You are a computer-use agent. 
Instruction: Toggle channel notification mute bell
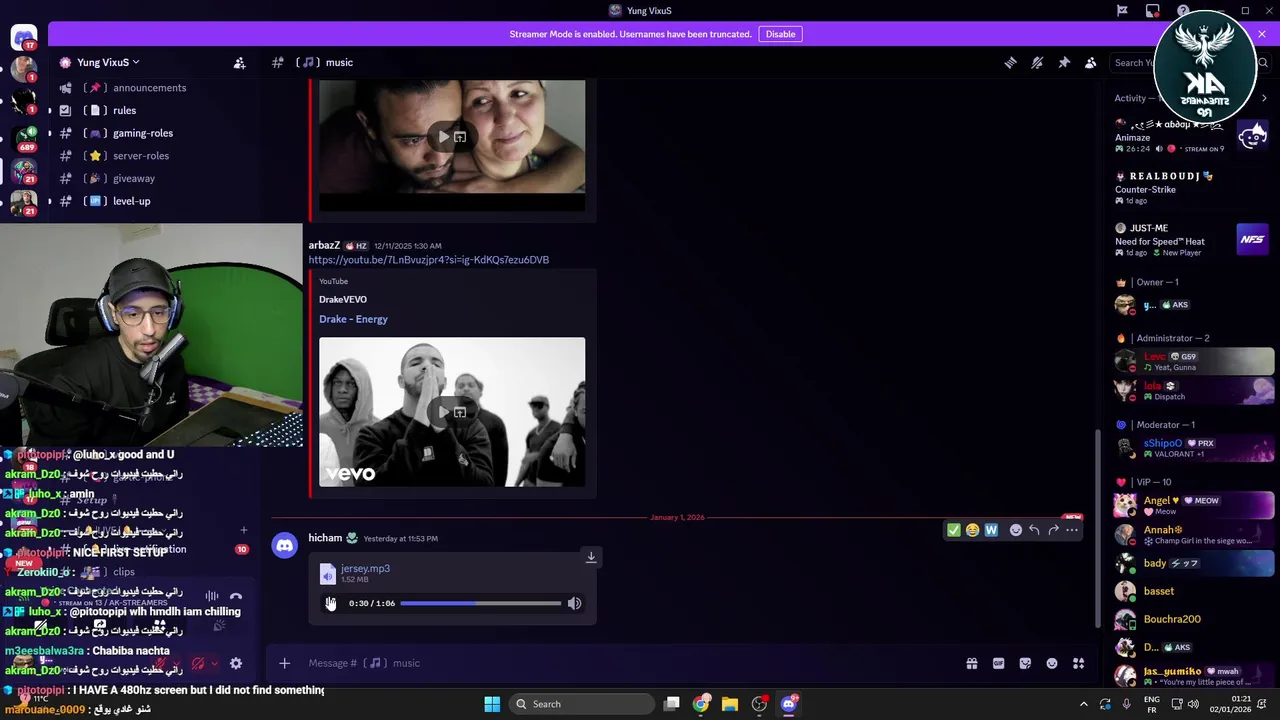point(1037,62)
